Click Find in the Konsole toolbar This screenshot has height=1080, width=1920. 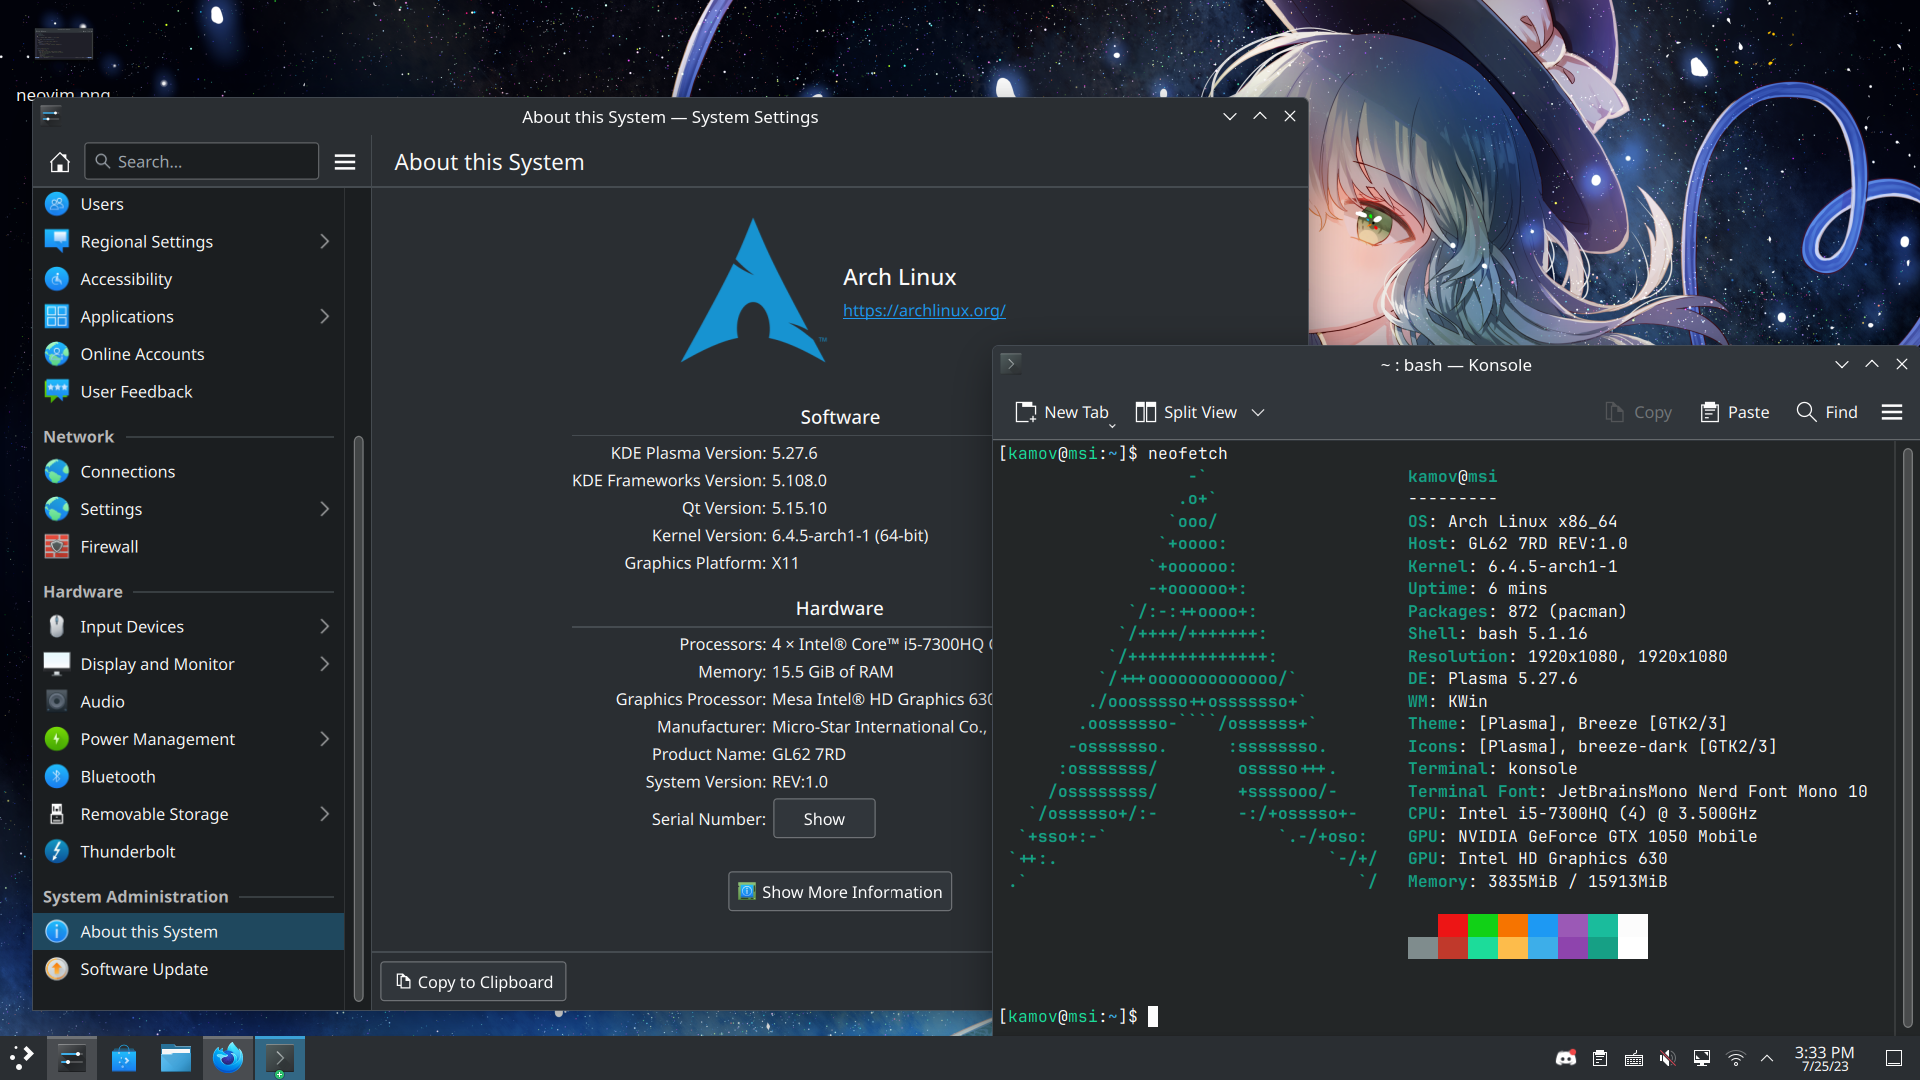(1827, 412)
